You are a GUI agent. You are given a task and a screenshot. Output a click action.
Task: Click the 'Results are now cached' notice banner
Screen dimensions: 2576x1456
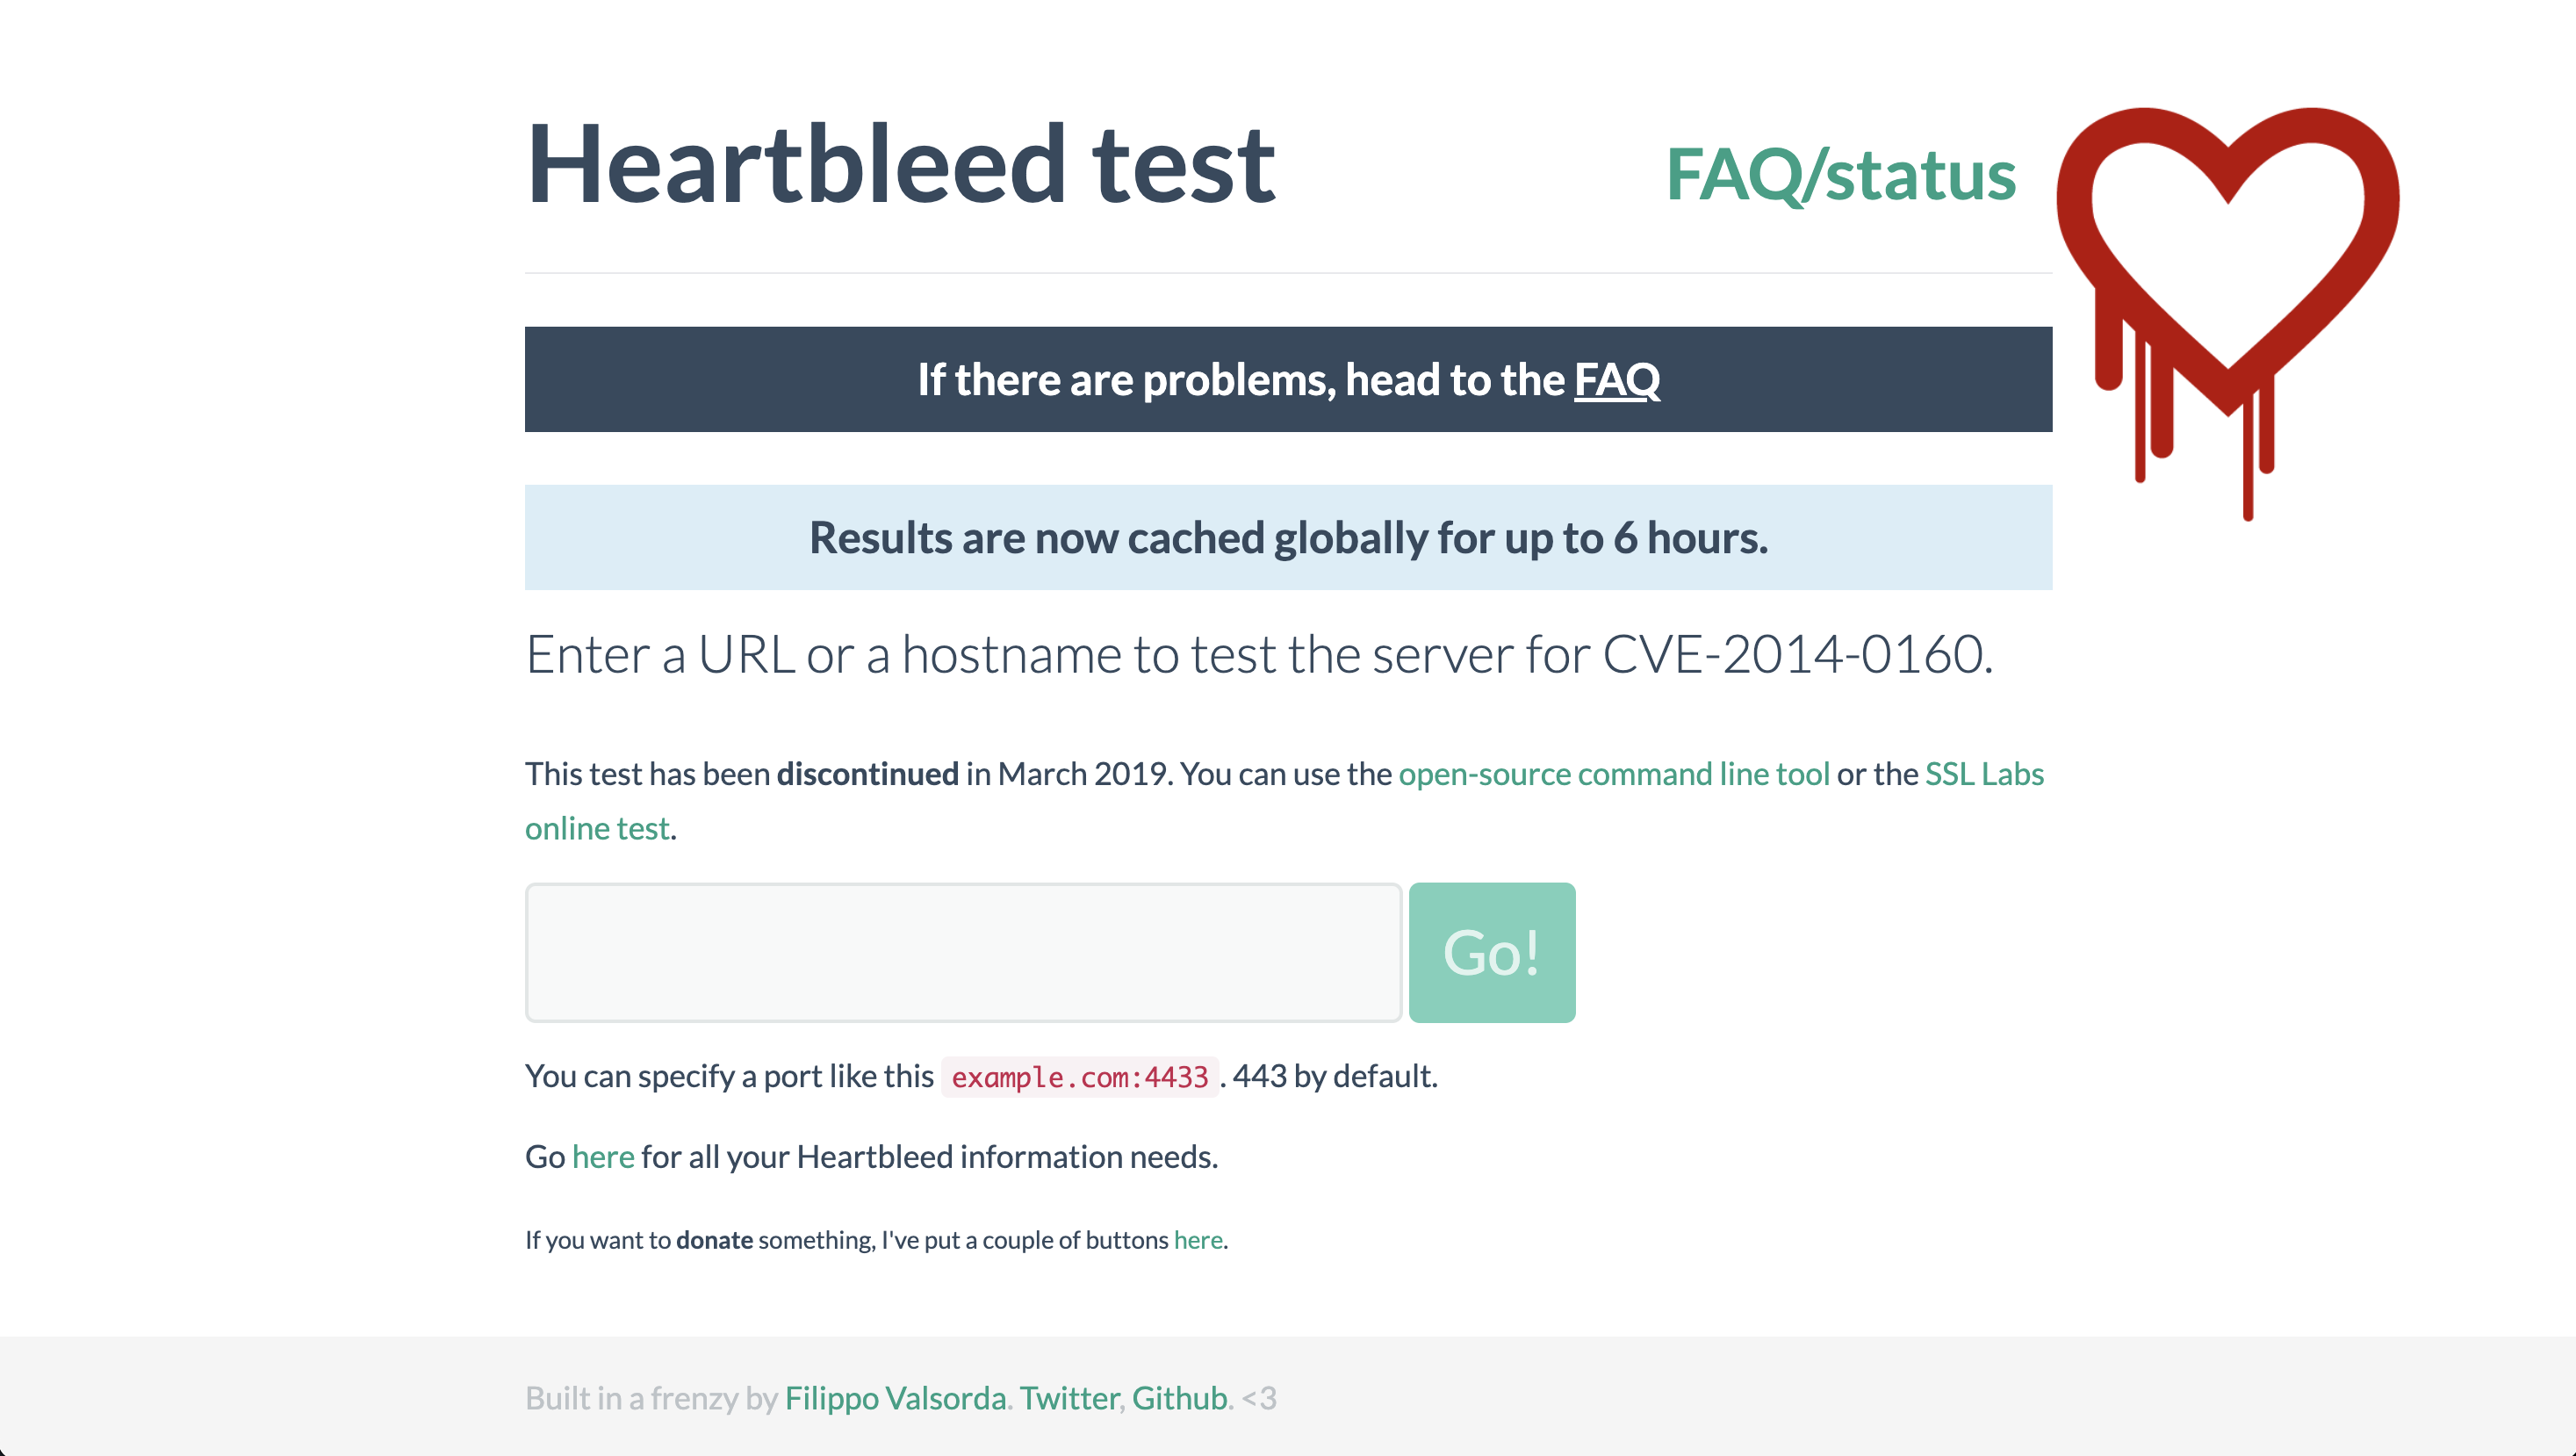tap(1288, 538)
